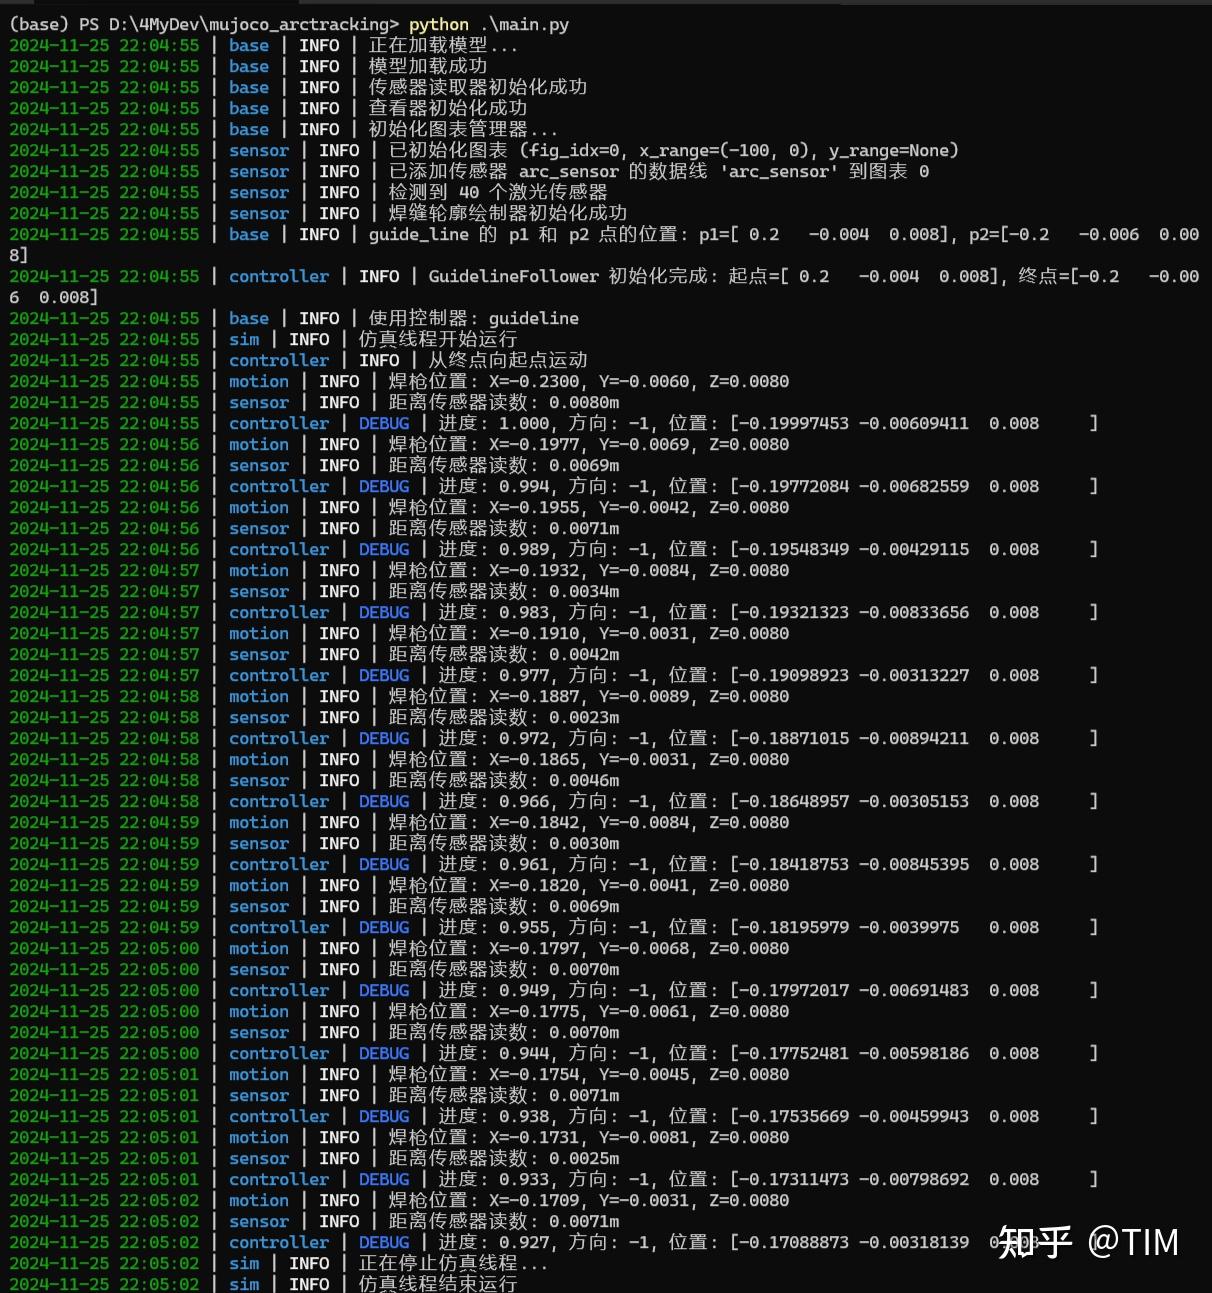Click the 知乎 @TIM watermark

pos(1088,1242)
